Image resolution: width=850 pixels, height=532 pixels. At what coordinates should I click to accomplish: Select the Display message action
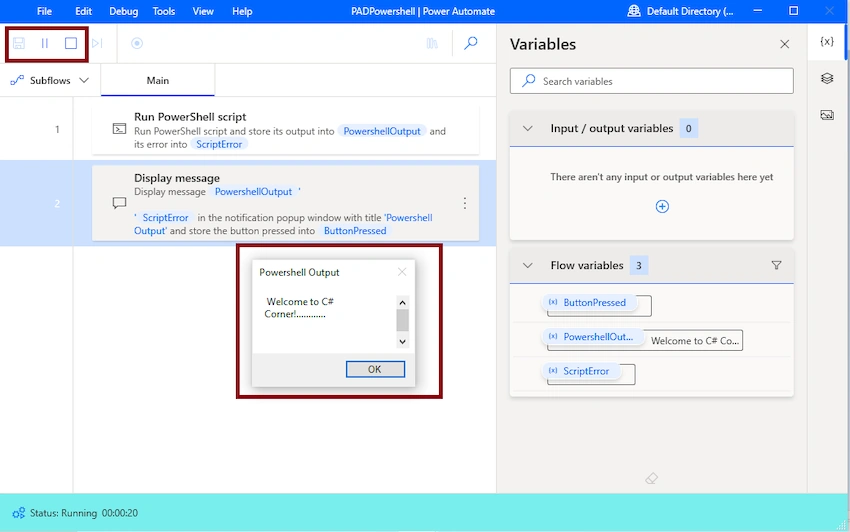point(286,203)
